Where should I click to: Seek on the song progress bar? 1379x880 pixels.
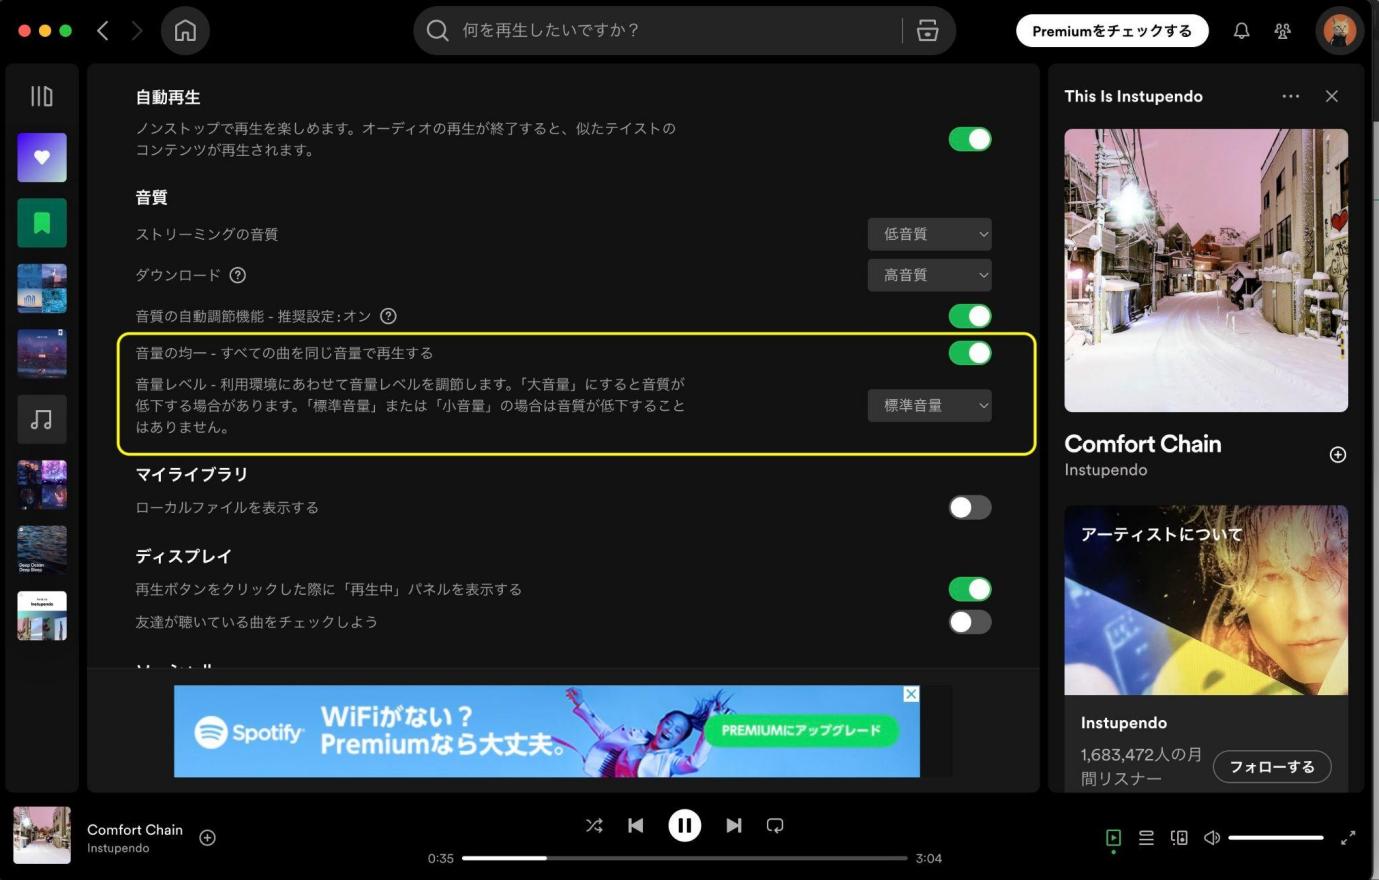click(685, 858)
